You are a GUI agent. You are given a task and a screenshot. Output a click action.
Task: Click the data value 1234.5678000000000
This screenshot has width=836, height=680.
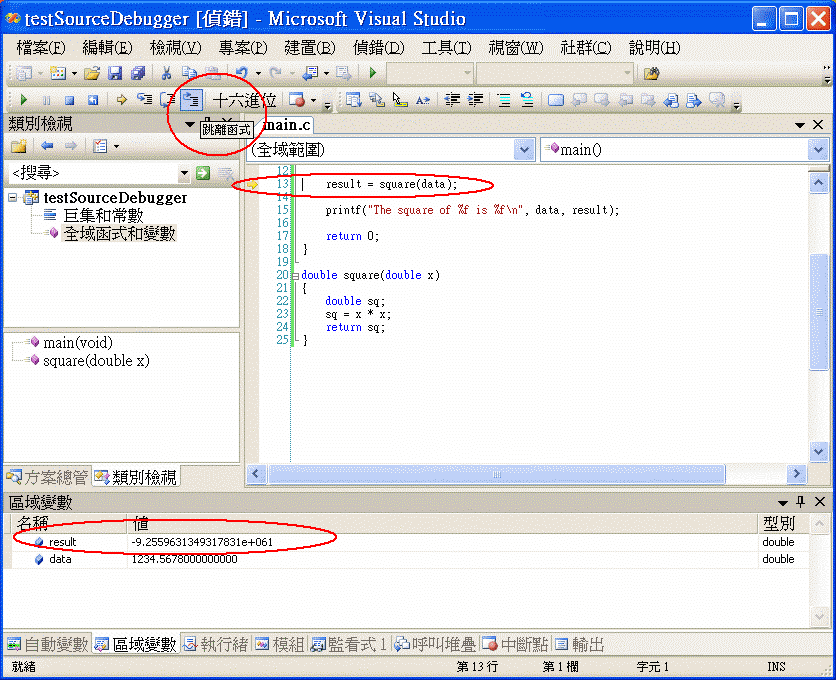184,559
